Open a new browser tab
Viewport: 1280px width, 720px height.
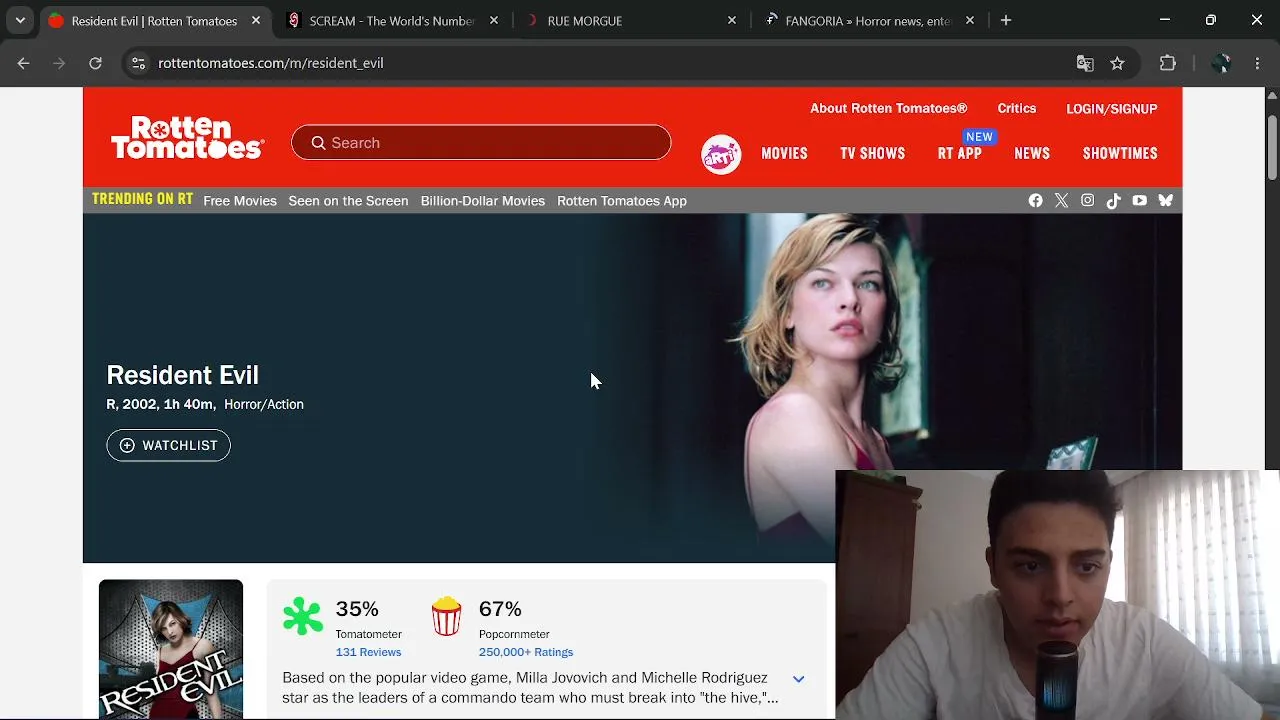pos(1006,20)
